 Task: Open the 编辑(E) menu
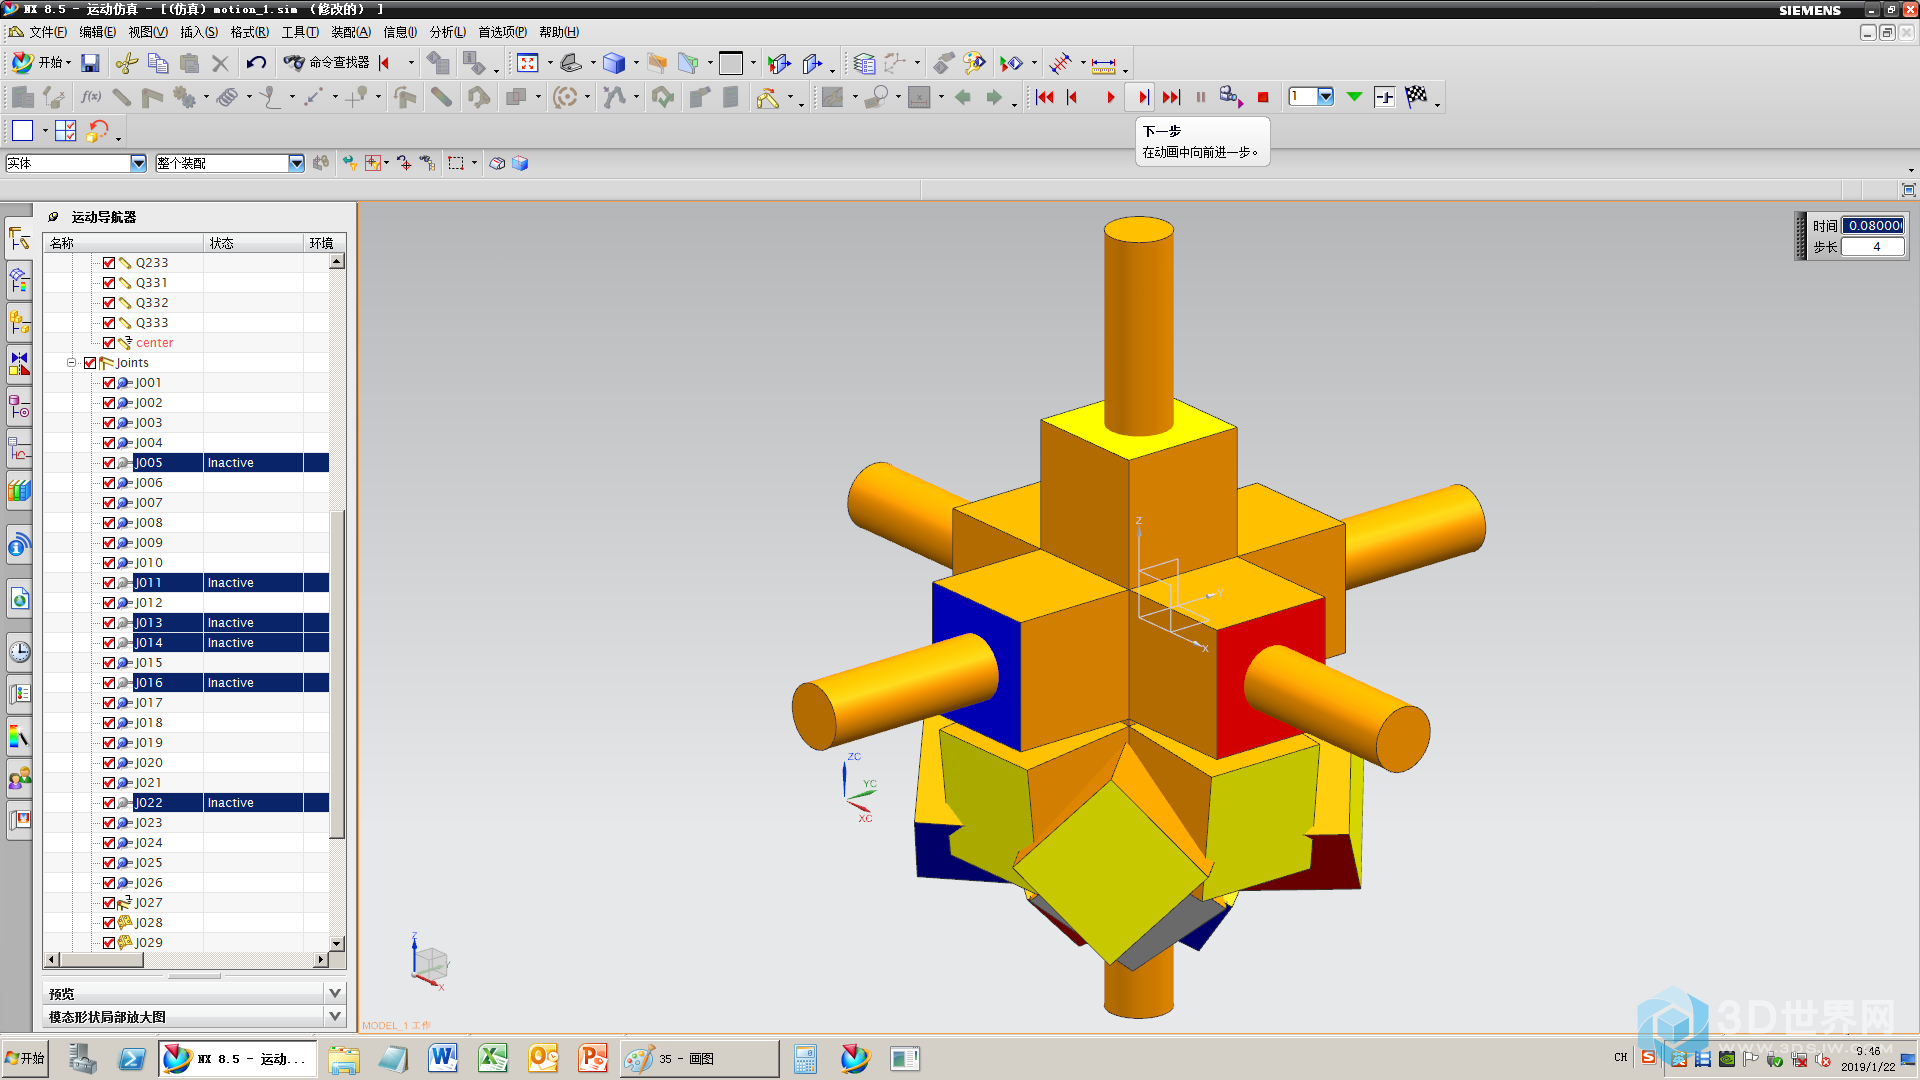coord(97,32)
